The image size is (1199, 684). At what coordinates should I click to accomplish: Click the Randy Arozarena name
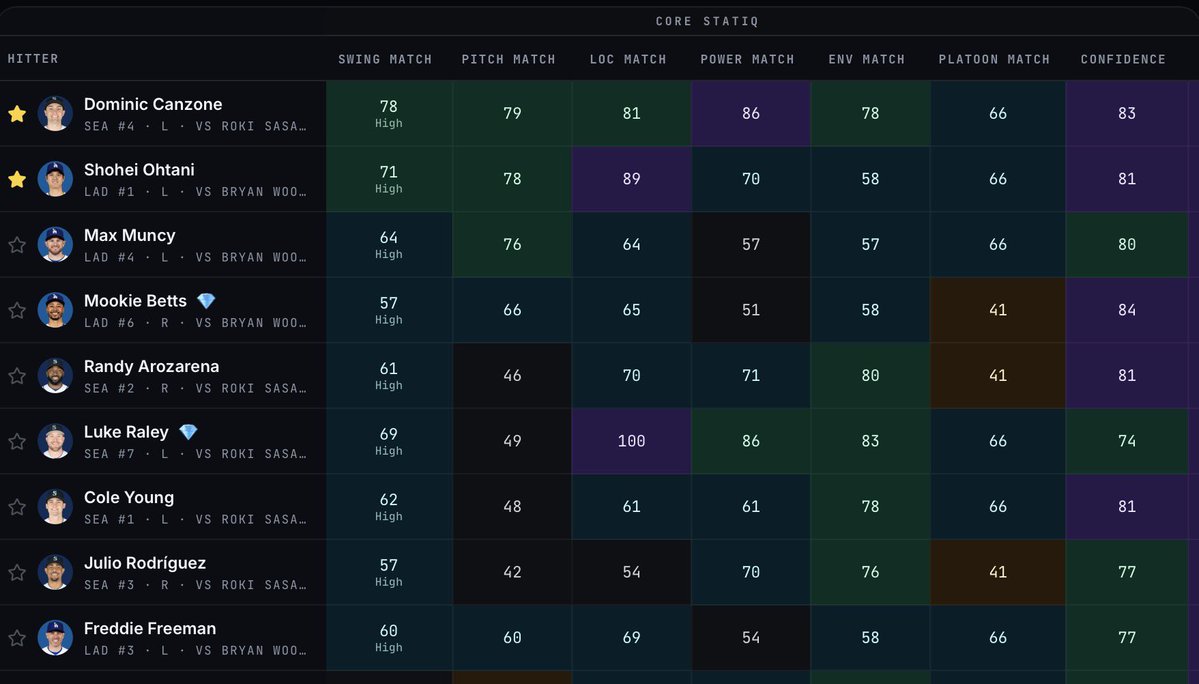[151, 366]
